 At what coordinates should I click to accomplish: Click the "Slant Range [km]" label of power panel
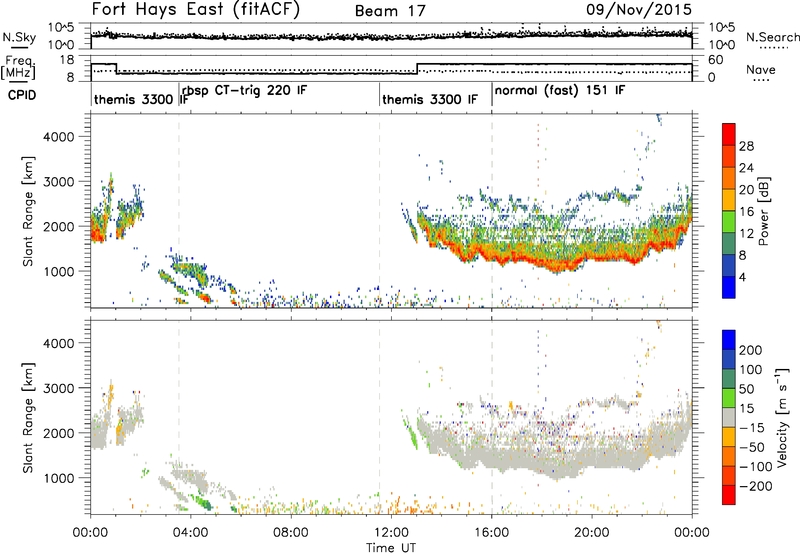(28, 211)
